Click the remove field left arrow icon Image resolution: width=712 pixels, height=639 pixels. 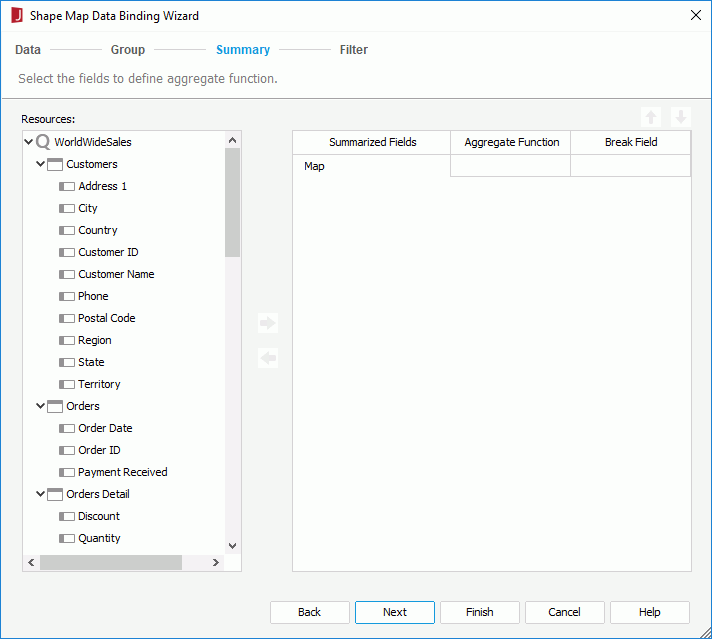point(268,358)
